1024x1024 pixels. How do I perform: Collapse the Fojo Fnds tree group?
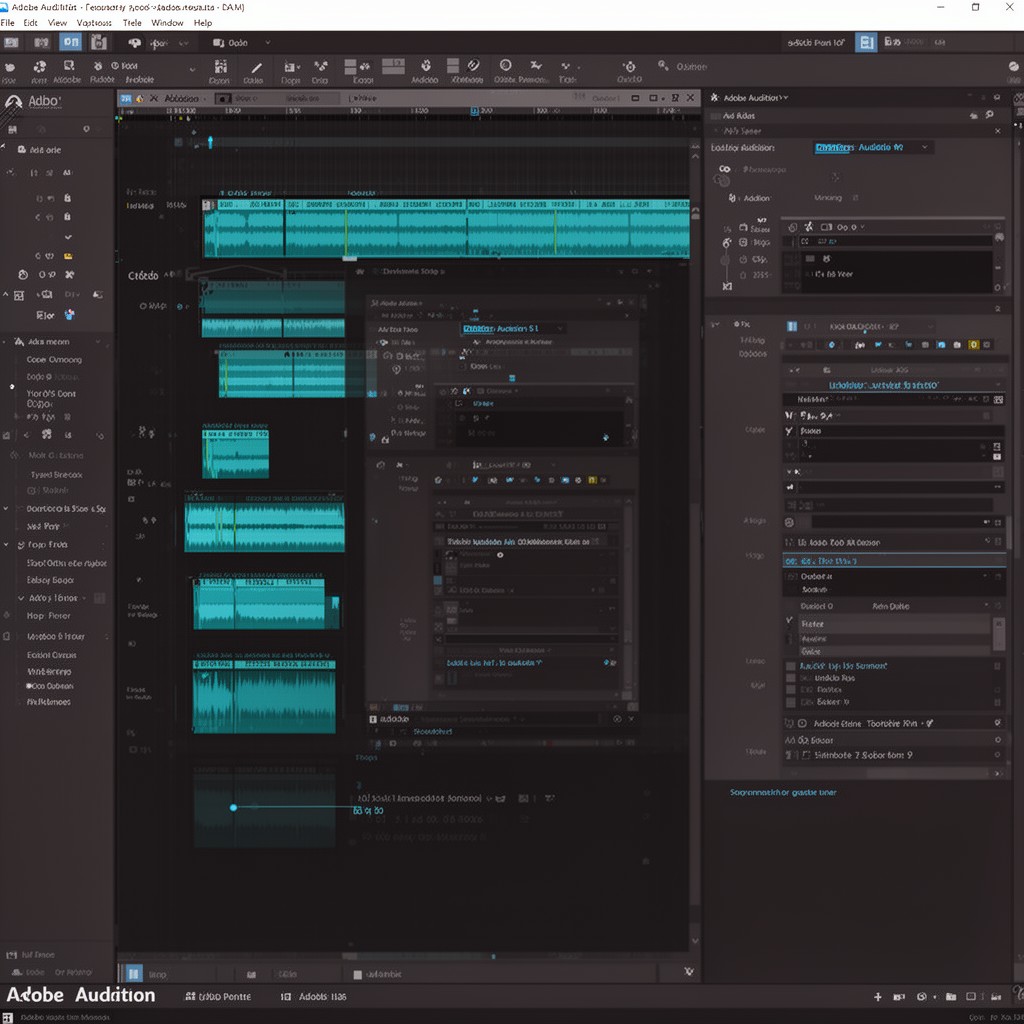click(x=6, y=545)
